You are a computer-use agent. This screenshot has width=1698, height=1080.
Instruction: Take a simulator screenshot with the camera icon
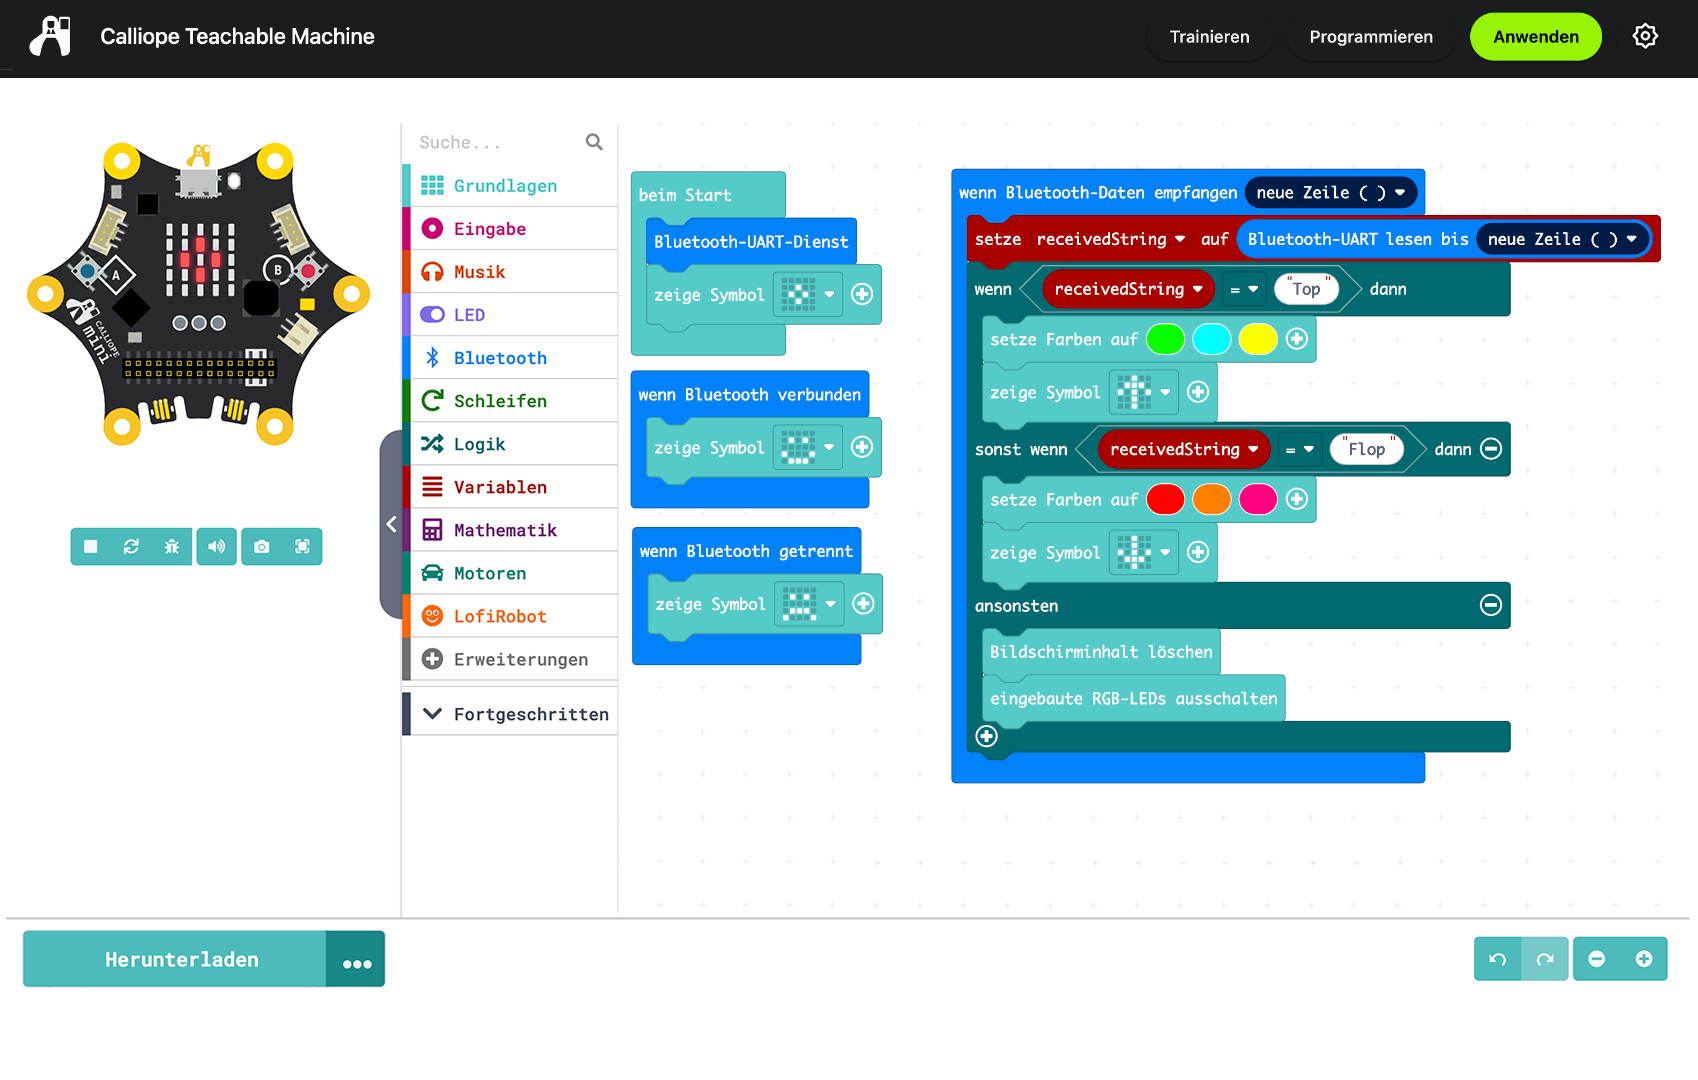[x=262, y=547]
